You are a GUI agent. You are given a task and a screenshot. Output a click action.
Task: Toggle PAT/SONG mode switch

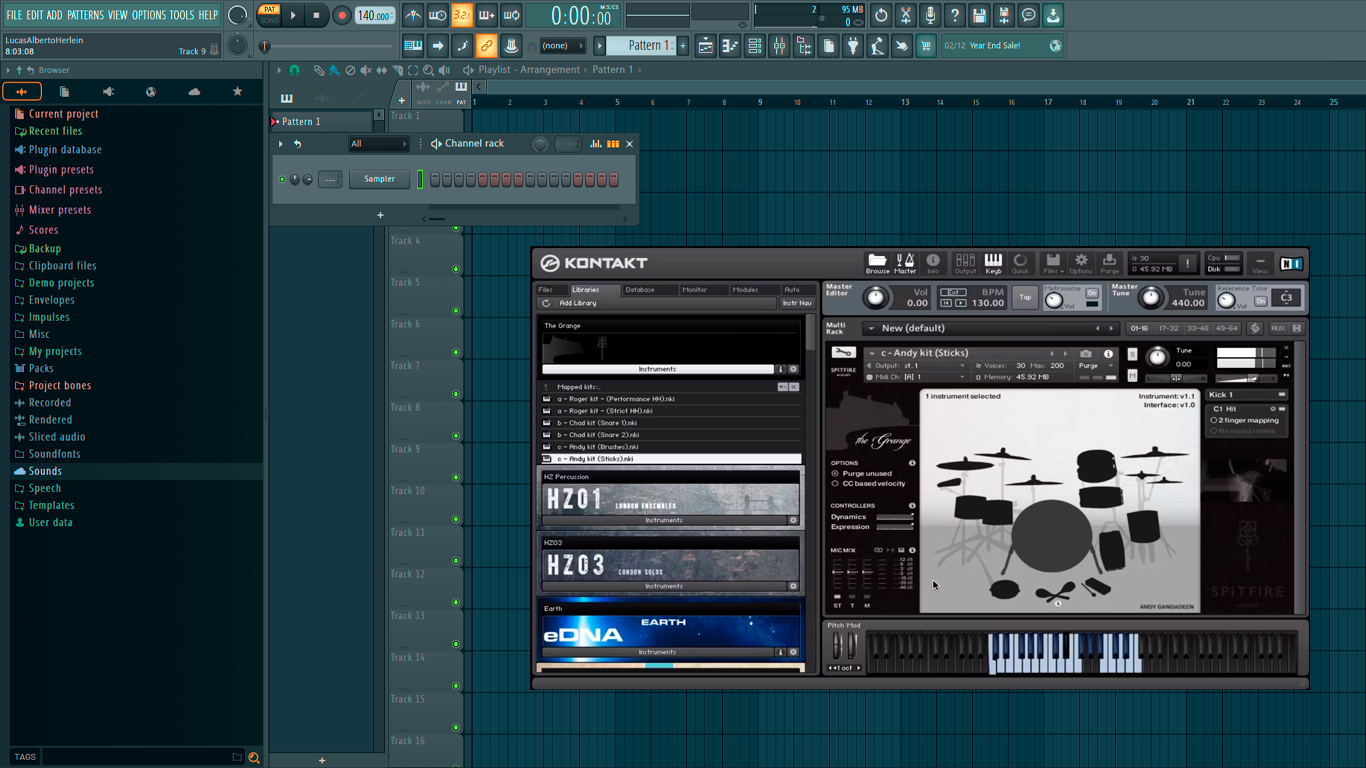[269, 15]
